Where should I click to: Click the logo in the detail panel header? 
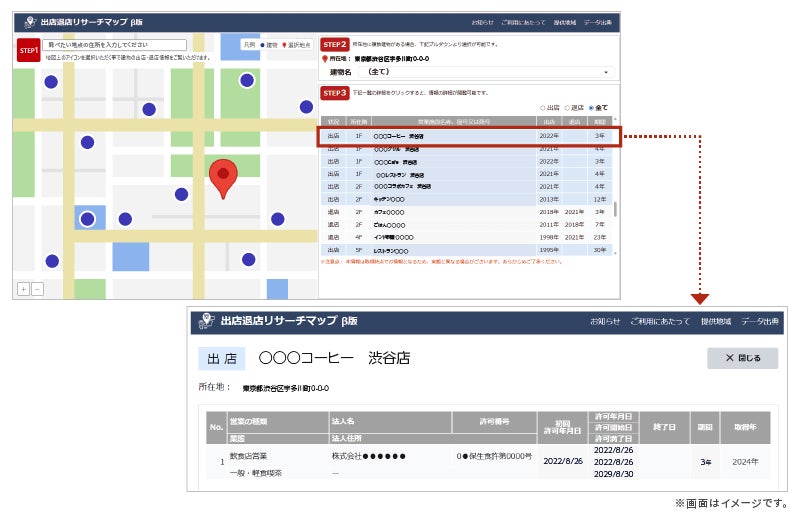pyautogui.click(x=207, y=321)
